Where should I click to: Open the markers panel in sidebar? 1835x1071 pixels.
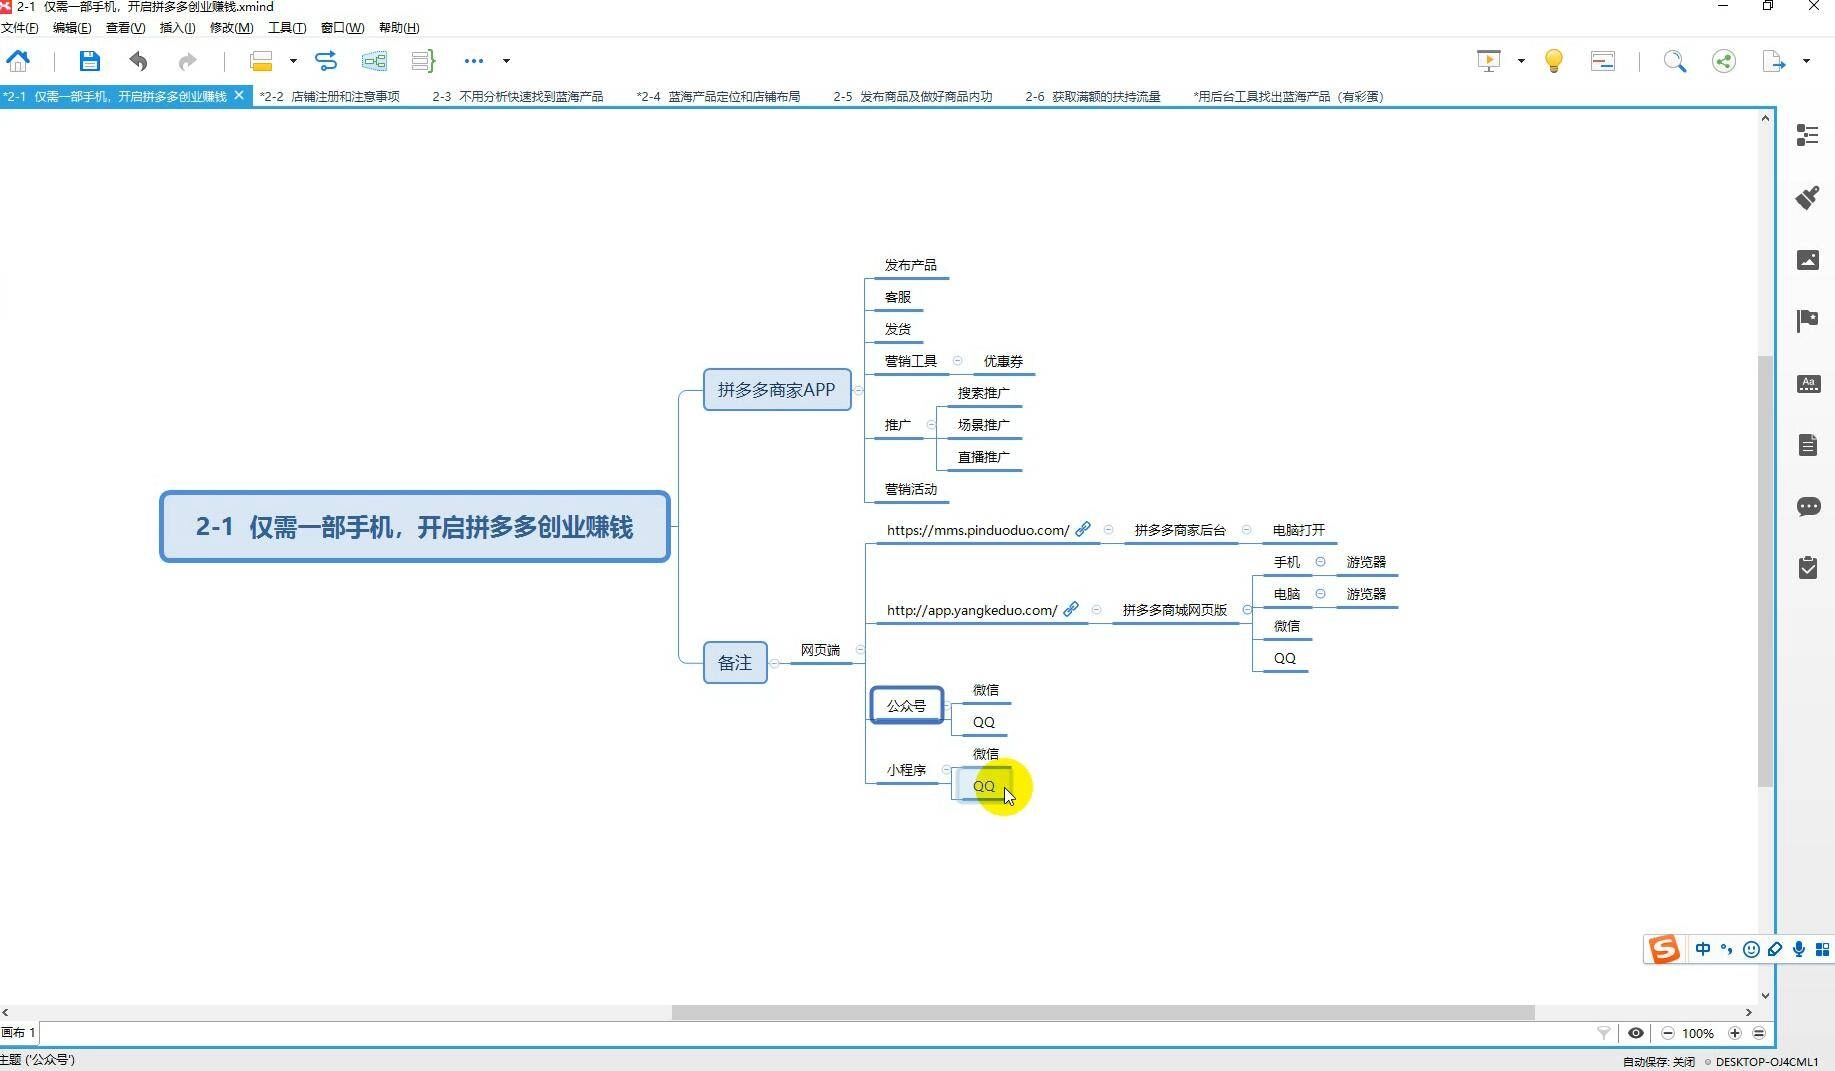pos(1807,320)
